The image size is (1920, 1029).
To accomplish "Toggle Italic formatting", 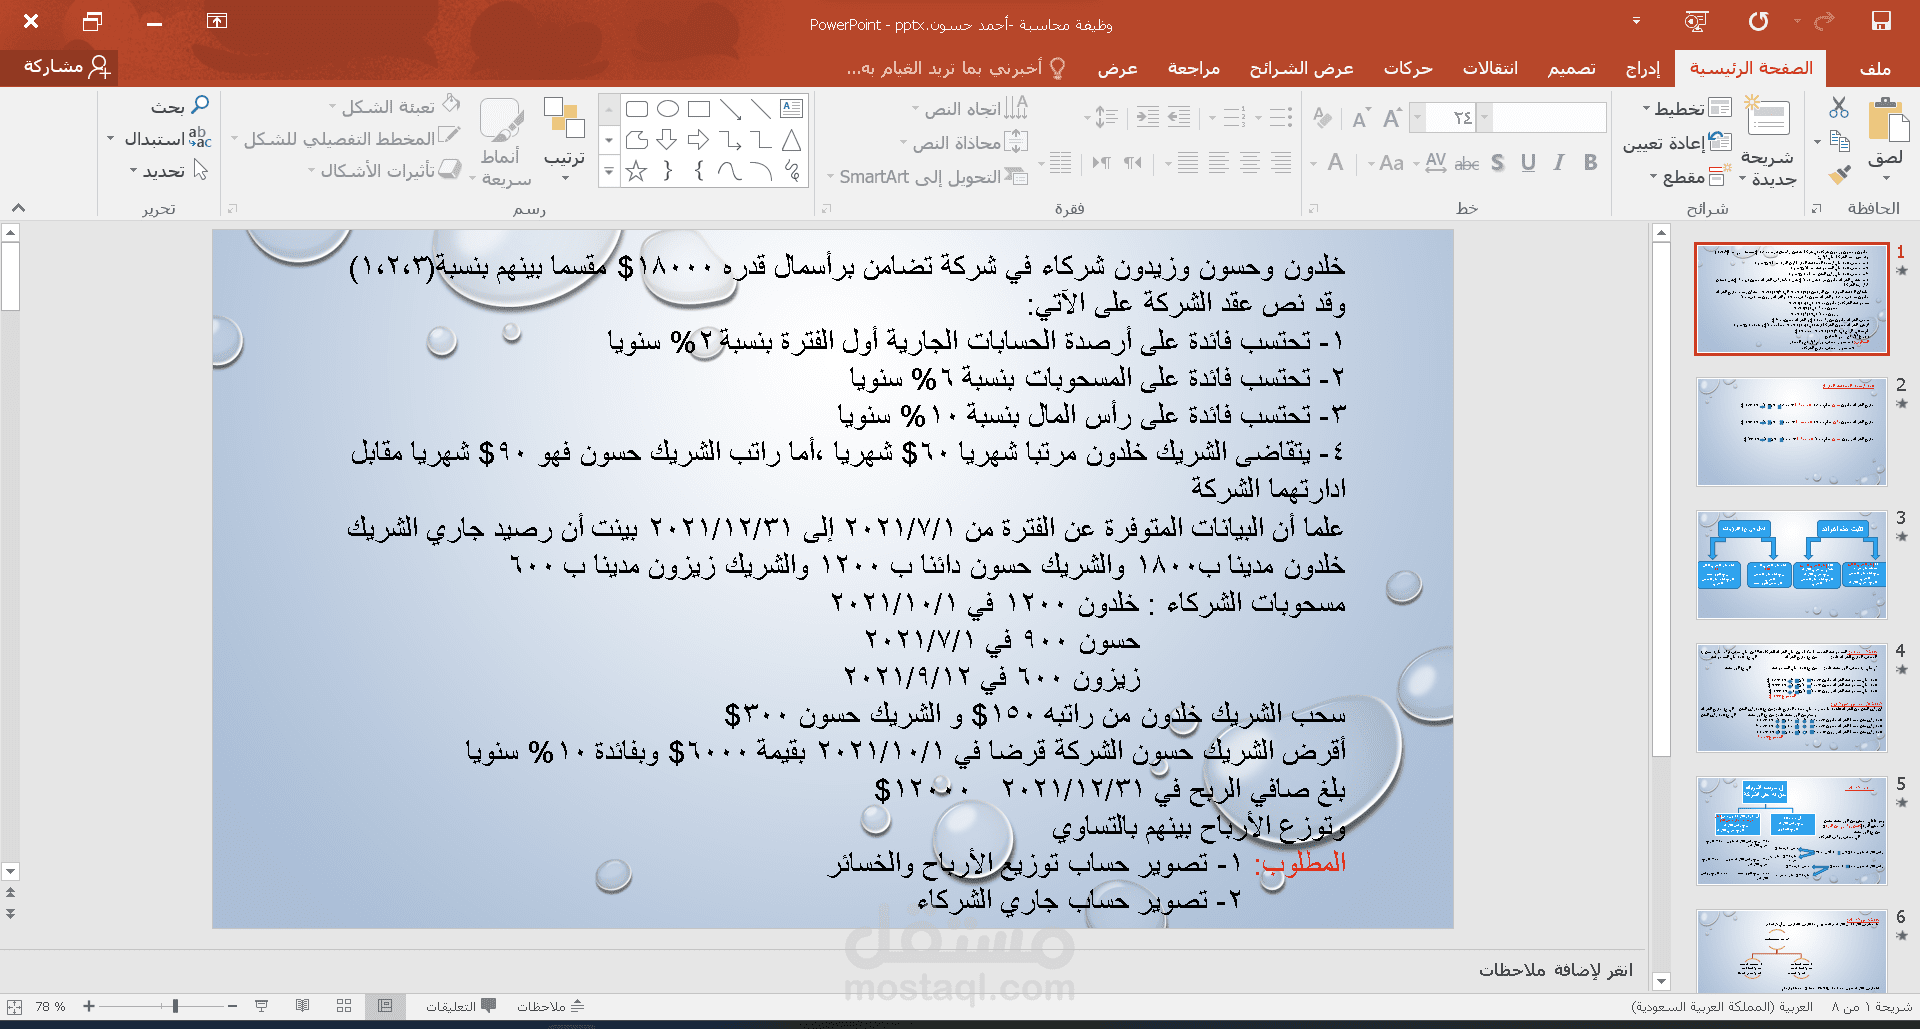I will (1558, 162).
